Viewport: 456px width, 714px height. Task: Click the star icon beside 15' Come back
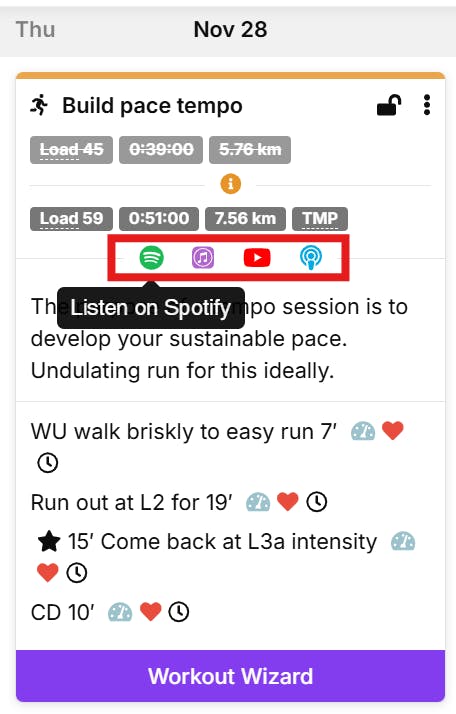[49, 541]
